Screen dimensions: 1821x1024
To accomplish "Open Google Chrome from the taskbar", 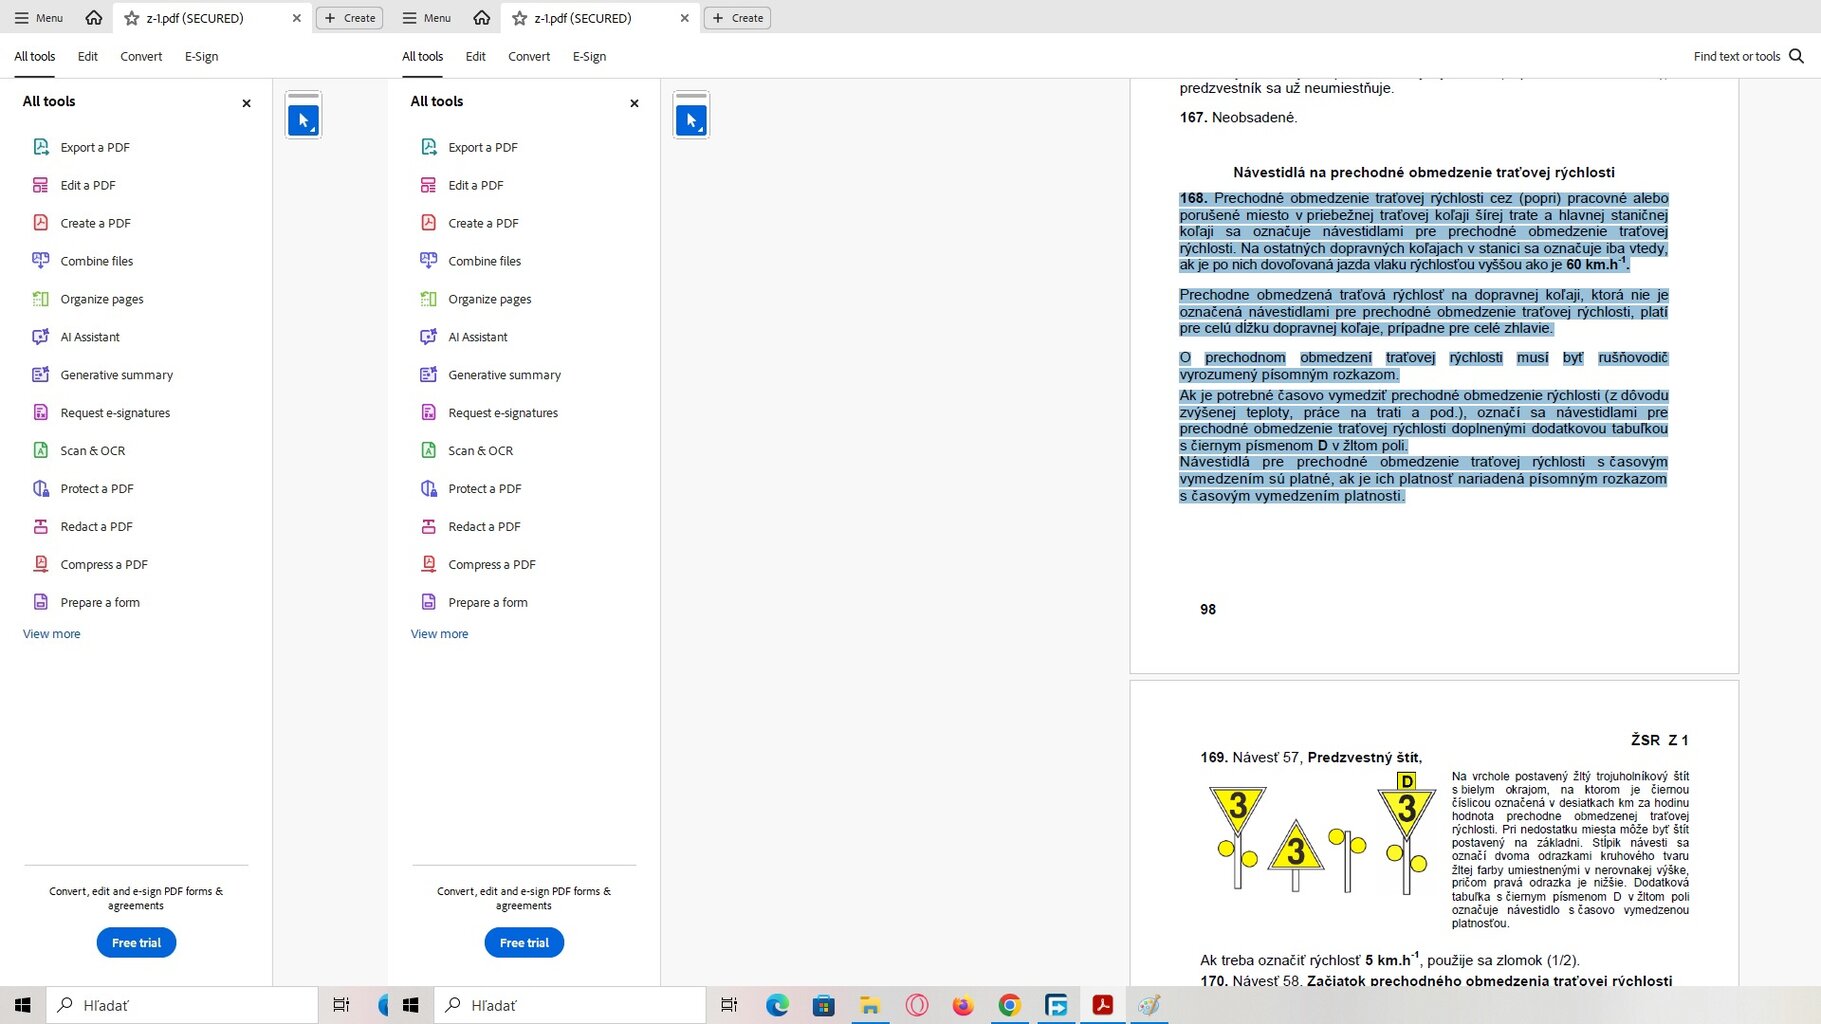I will click(x=1009, y=1005).
